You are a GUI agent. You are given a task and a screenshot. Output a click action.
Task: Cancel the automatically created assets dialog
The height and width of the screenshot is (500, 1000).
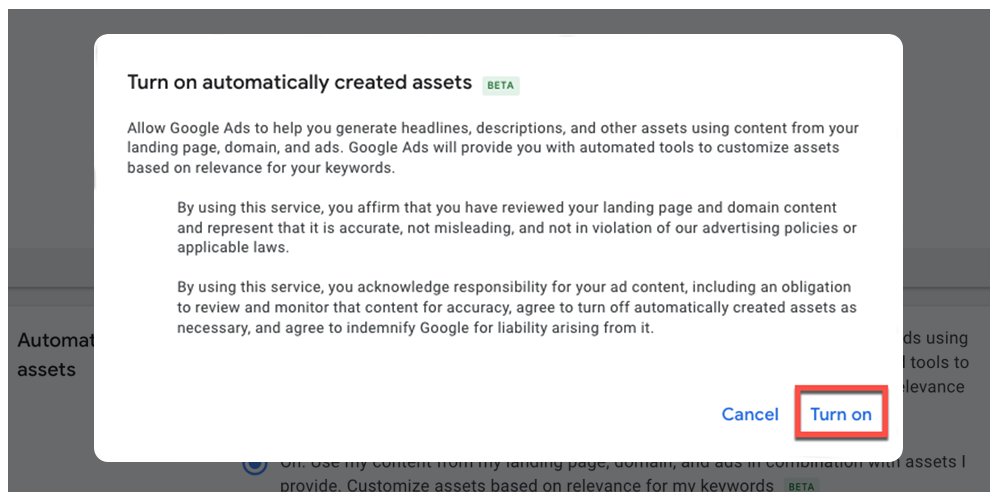tap(750, 414)
